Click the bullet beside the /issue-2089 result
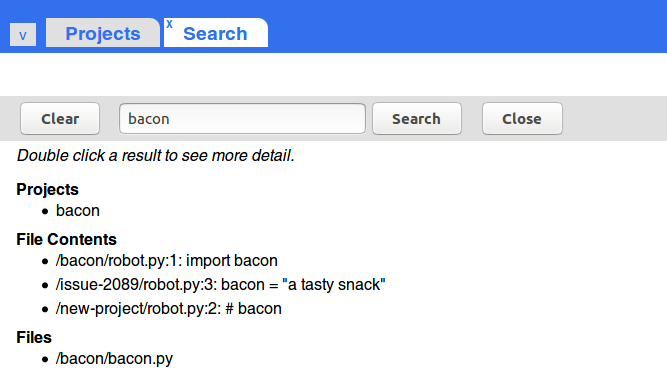The height and width of the screenshot is (390, 667). coord(45,285)
